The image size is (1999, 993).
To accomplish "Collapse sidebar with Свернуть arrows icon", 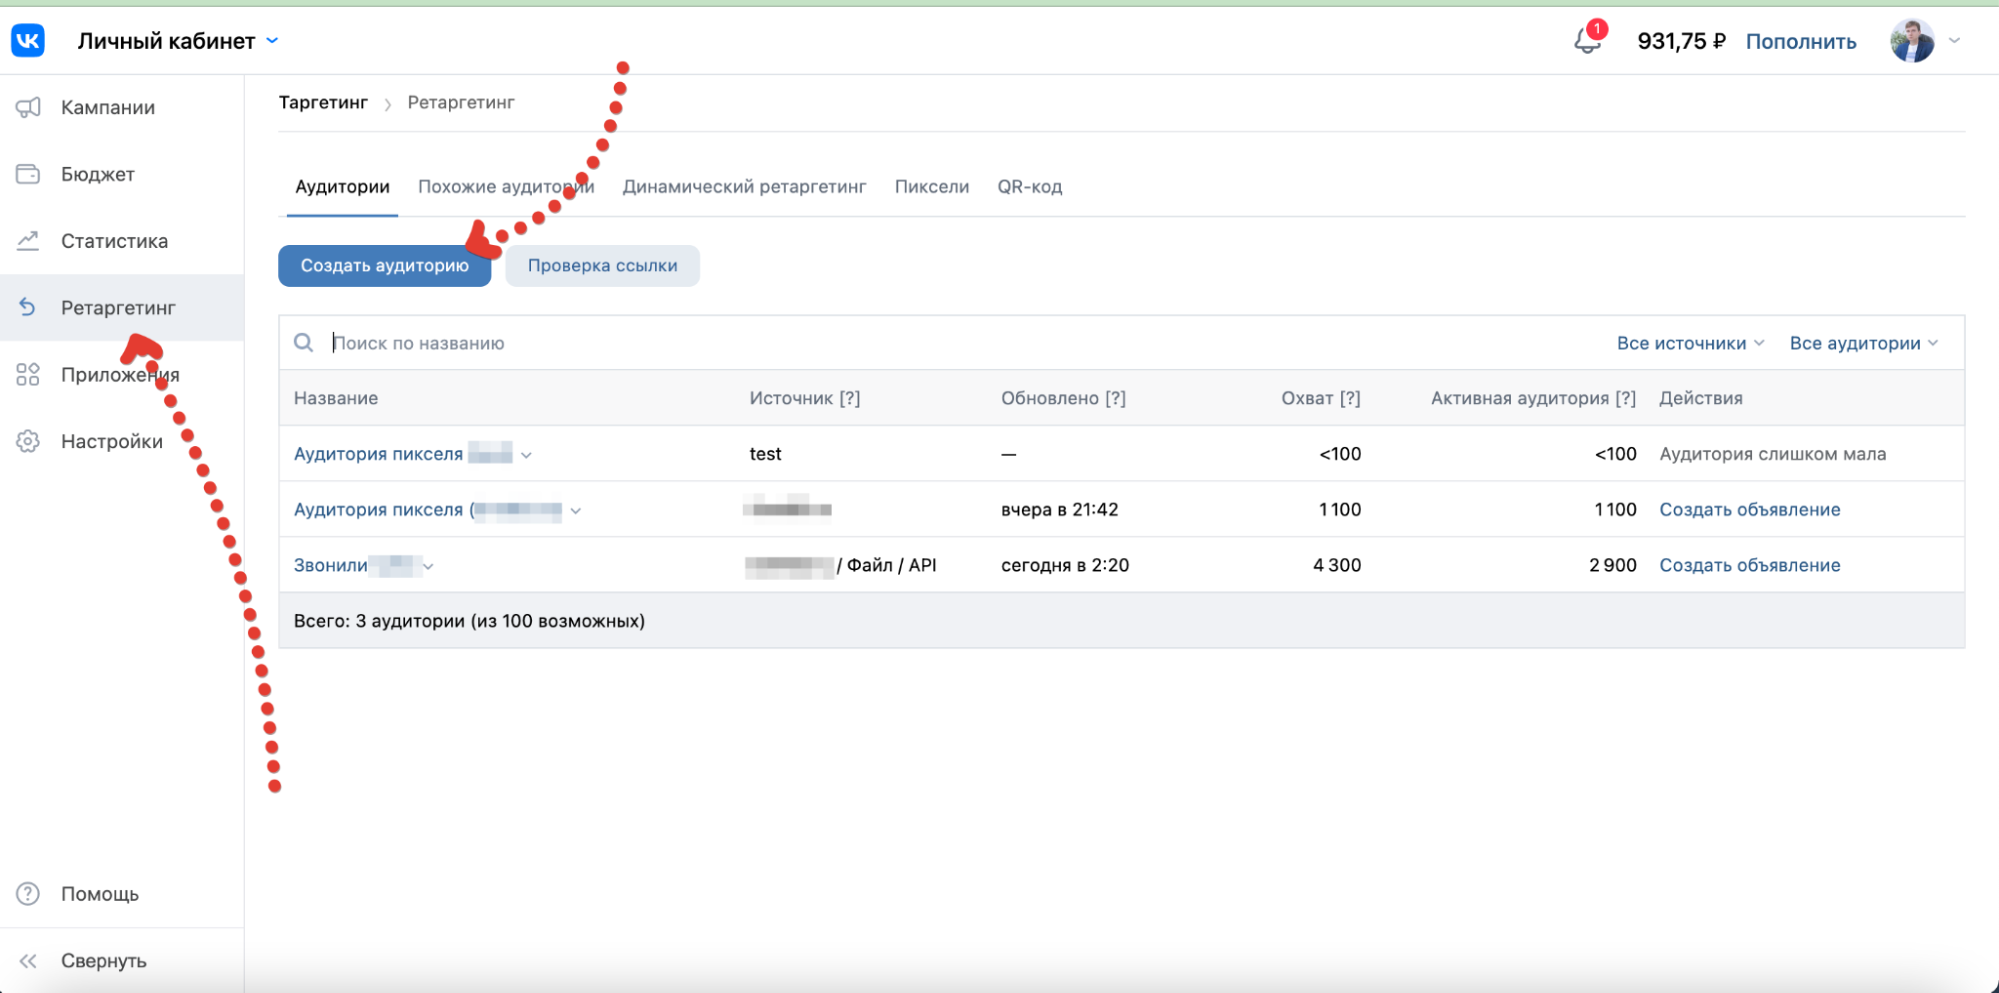I will 28,961.
